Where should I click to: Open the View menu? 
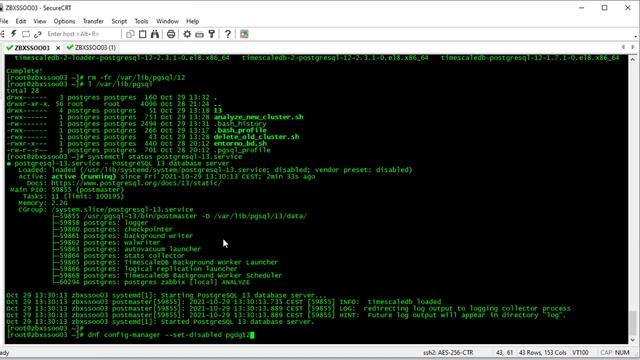40,21
